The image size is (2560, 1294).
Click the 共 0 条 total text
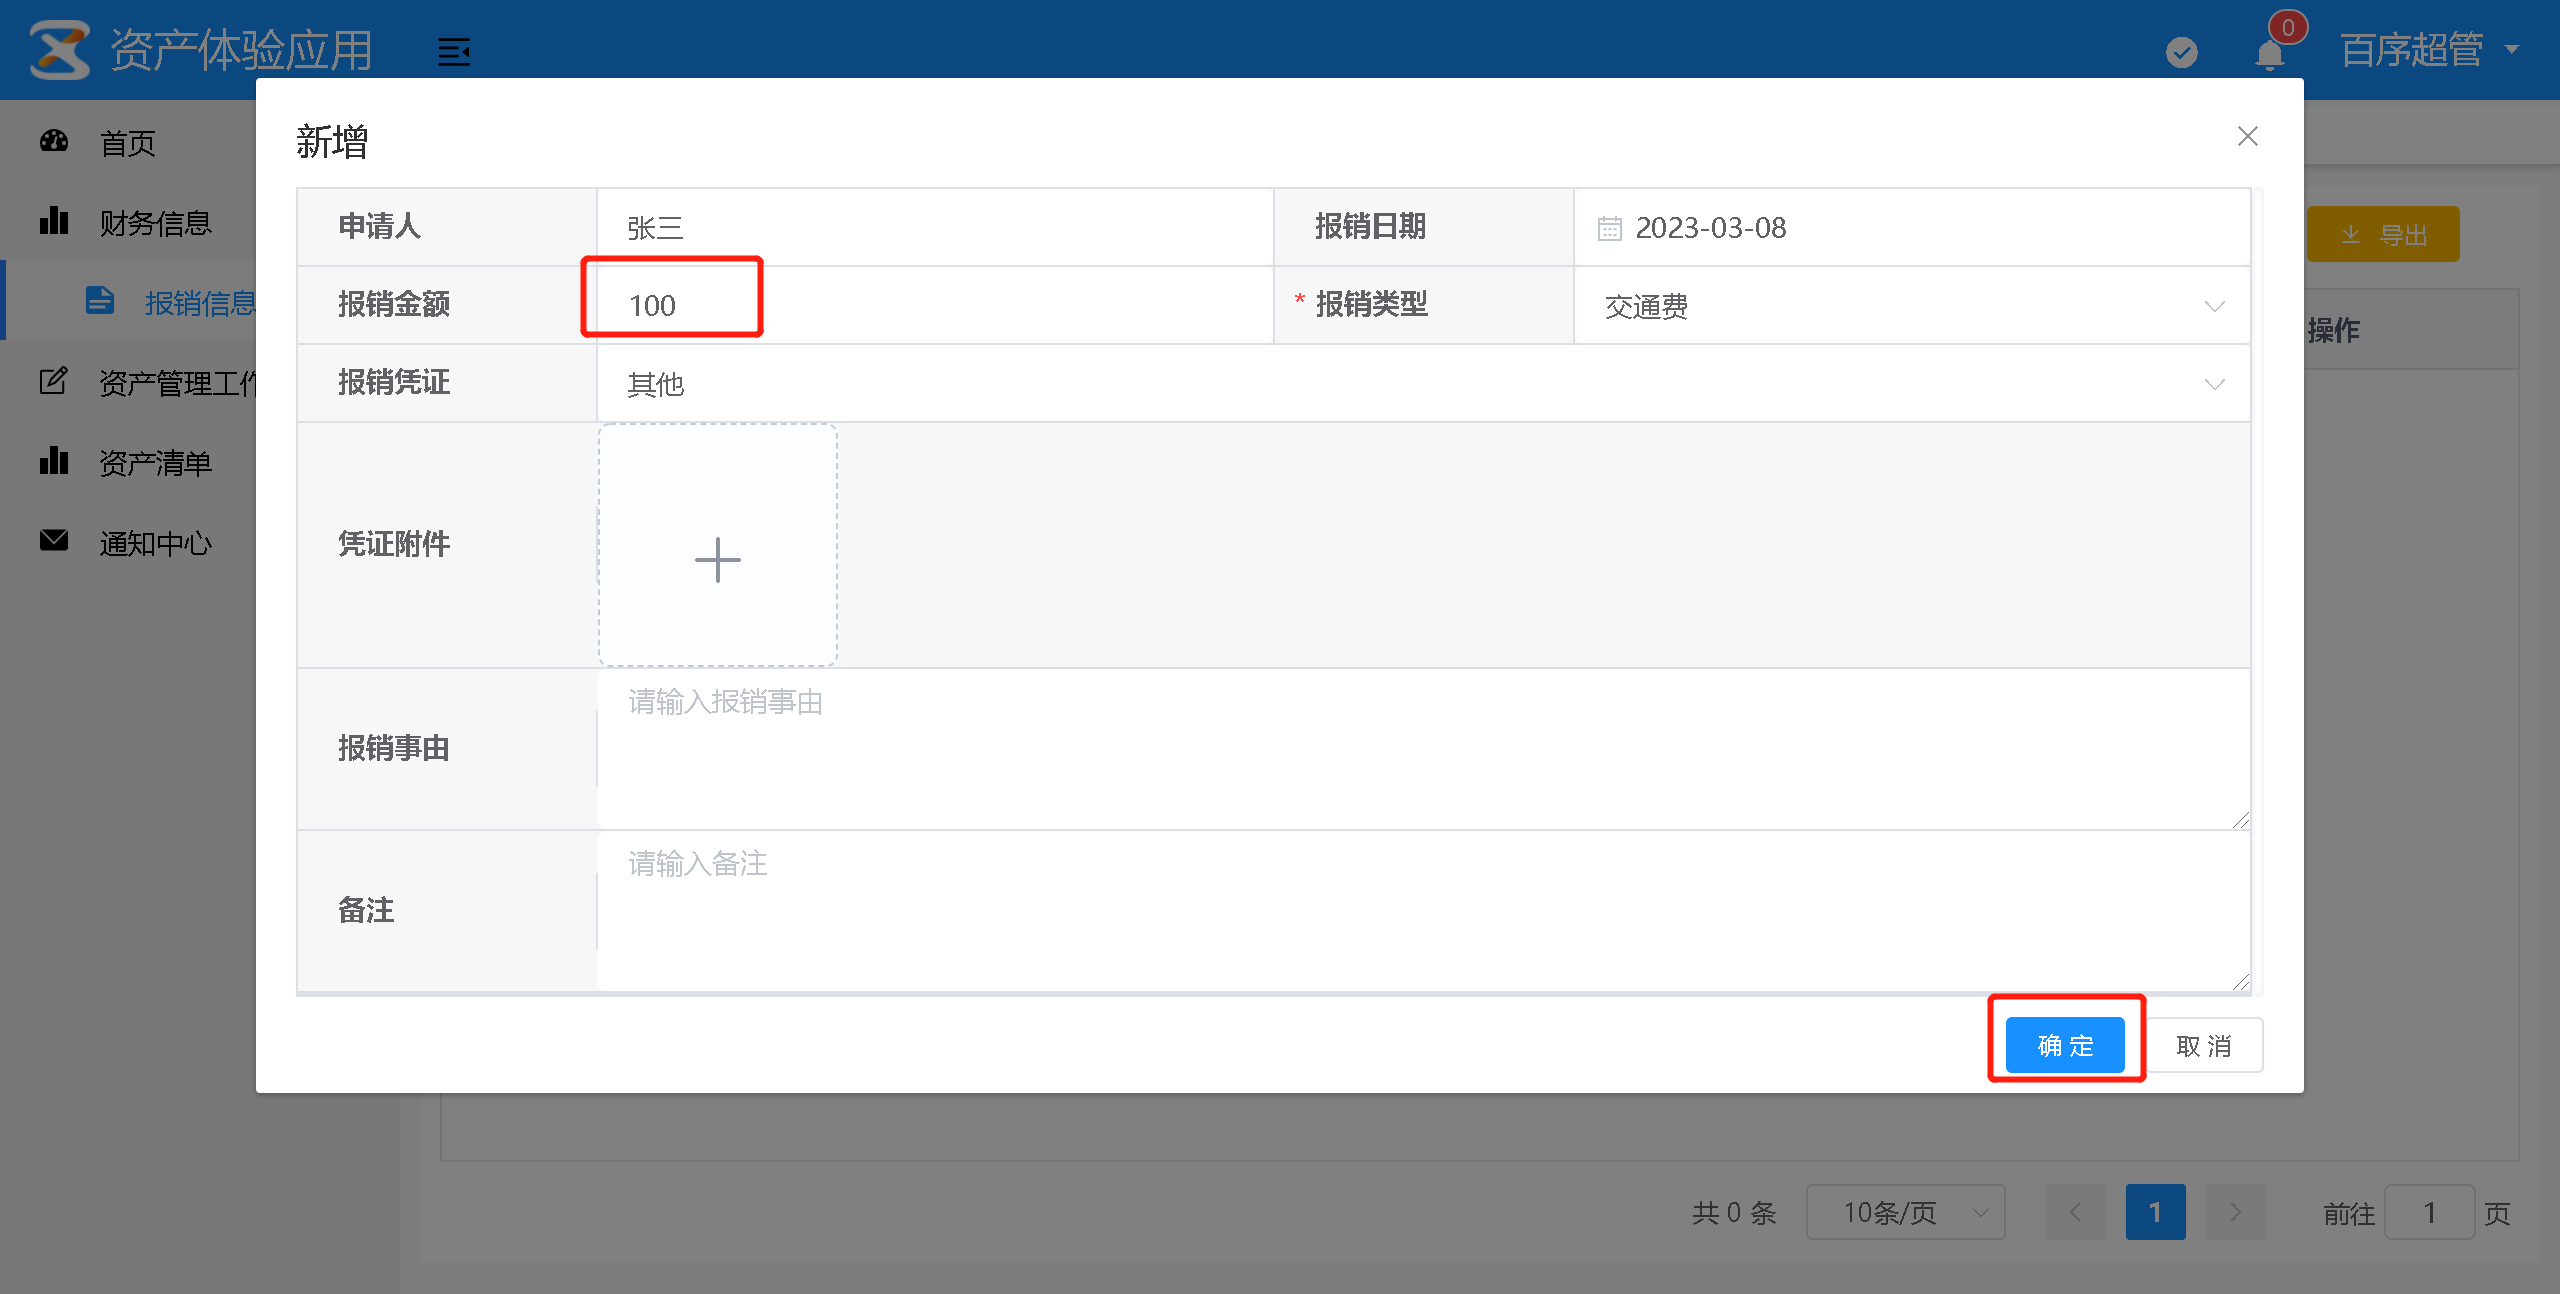click(1735, 1213)
